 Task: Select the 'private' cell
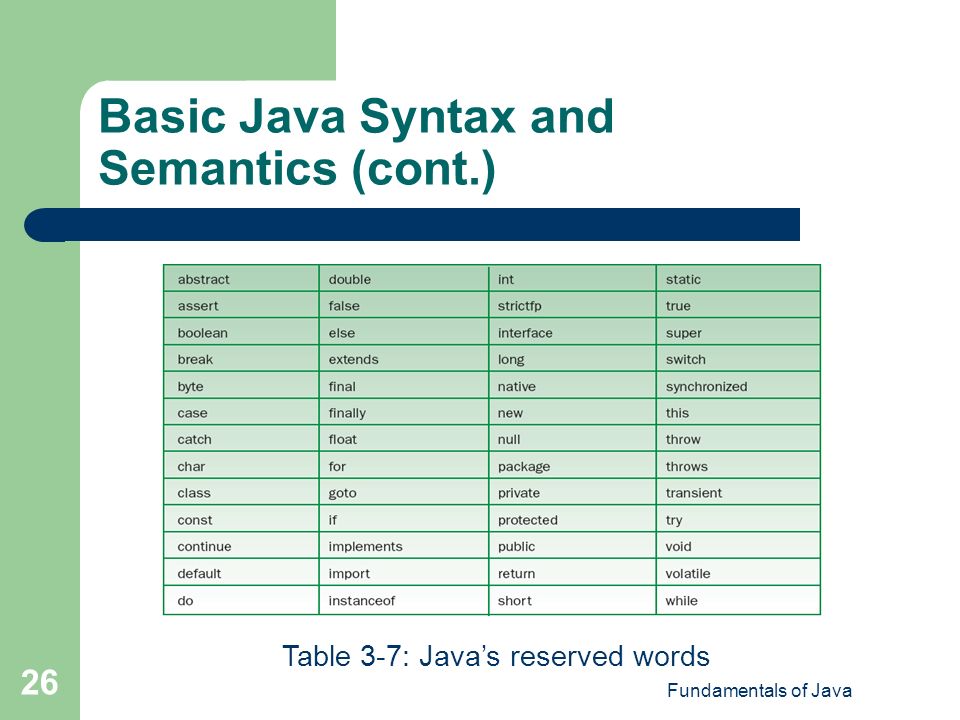point(572,493)
